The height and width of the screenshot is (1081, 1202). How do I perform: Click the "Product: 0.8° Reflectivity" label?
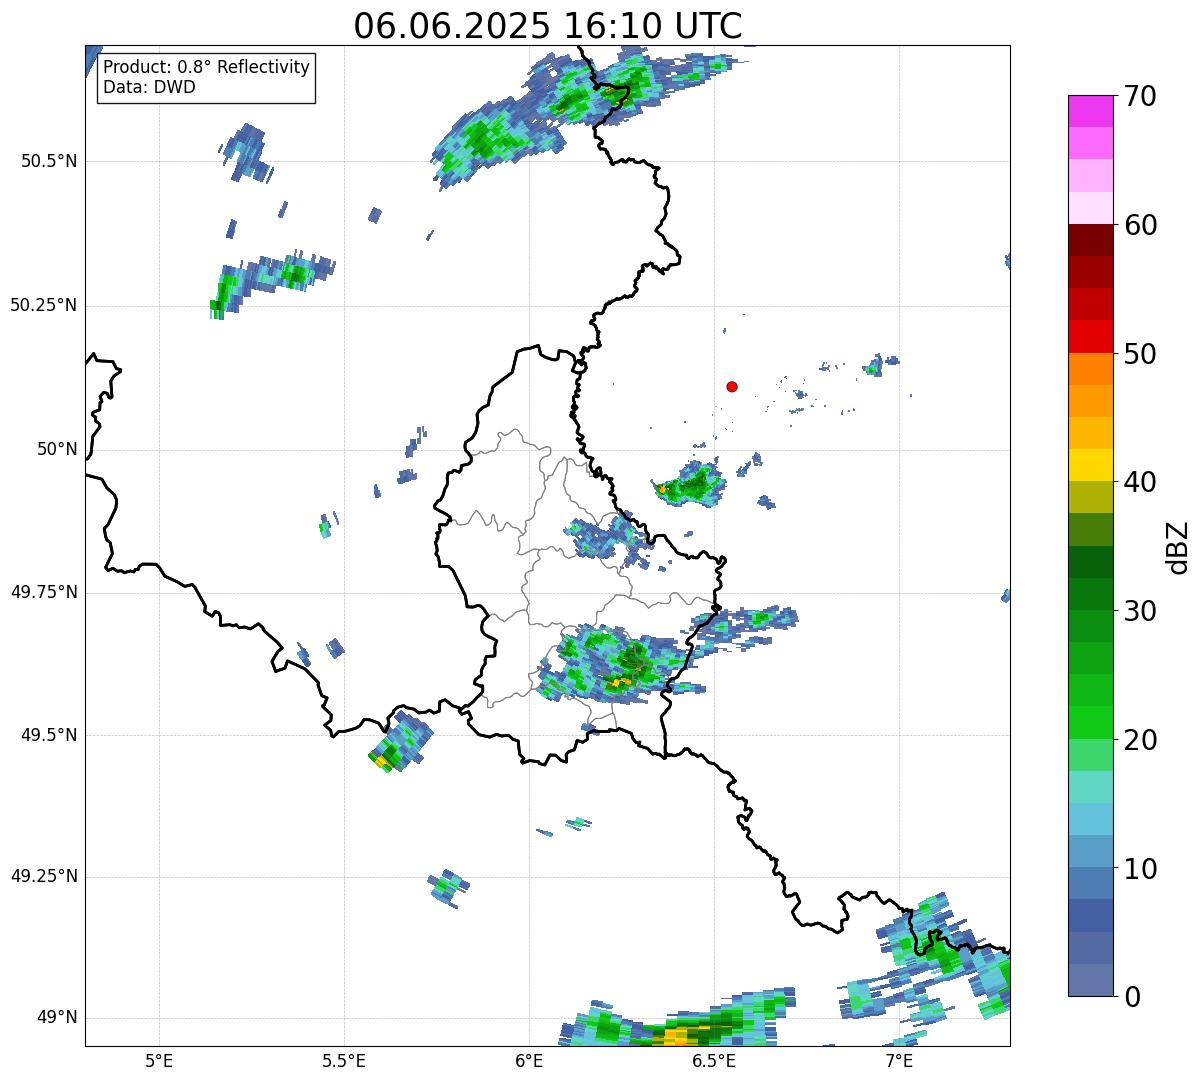(207, 67)
